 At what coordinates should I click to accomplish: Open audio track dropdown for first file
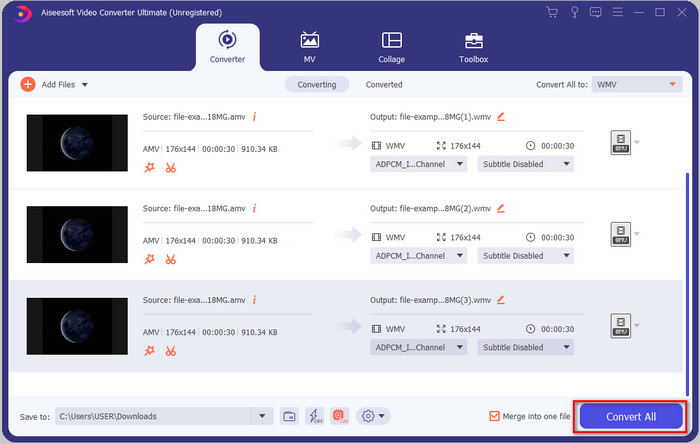pos(418,164)
